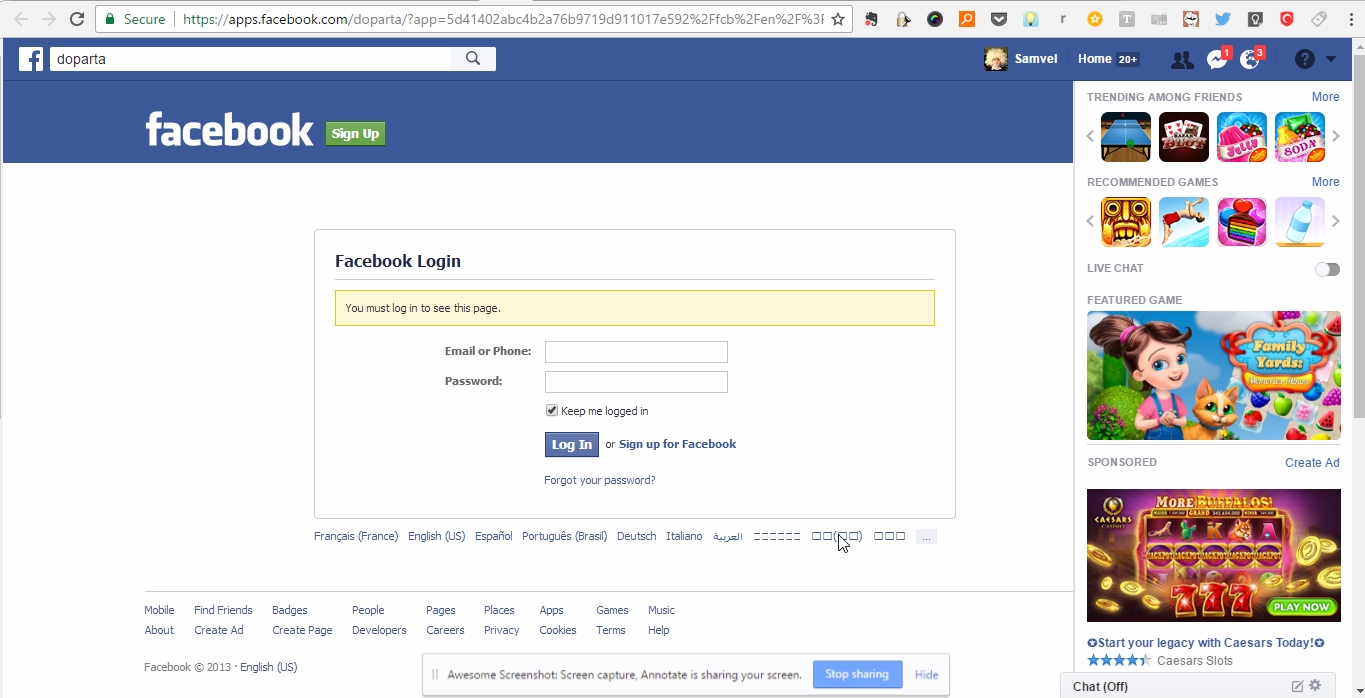Viewport: 1365px width, 698px height.
Task: Bookmark this page with the star icon
Action: pos(838,19)
